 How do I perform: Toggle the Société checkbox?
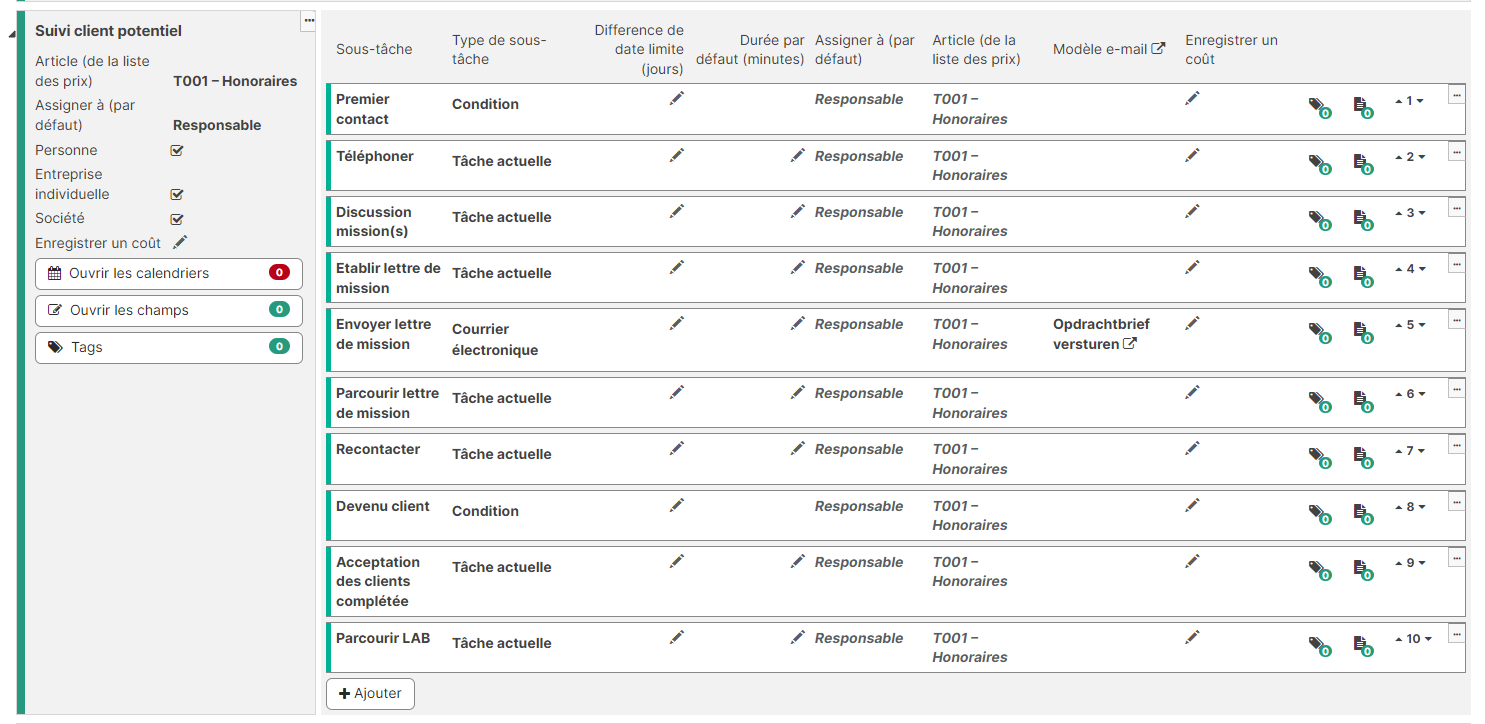[177, 218]
